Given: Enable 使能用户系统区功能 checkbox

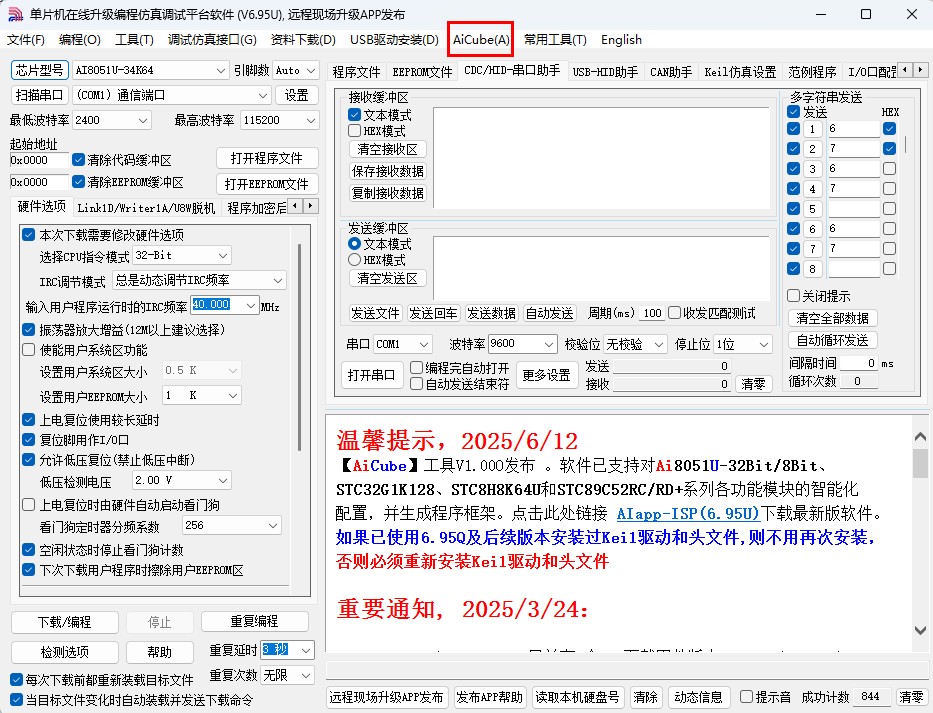Looking at the screenshot, I should [29, 350].
